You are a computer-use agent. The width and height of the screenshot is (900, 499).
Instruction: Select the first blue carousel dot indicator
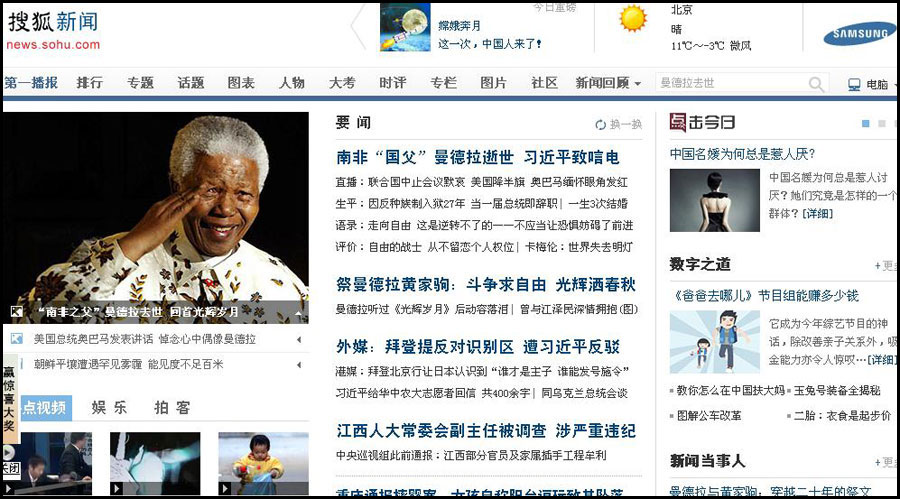point(865,125)
